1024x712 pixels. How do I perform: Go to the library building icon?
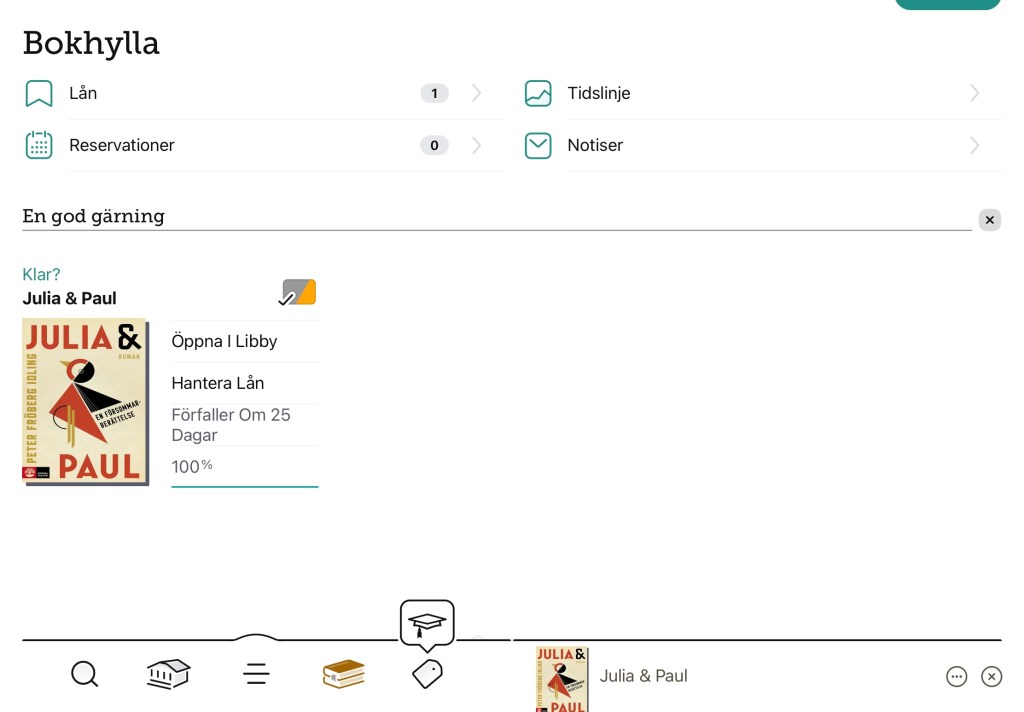[x=168, y=675]
